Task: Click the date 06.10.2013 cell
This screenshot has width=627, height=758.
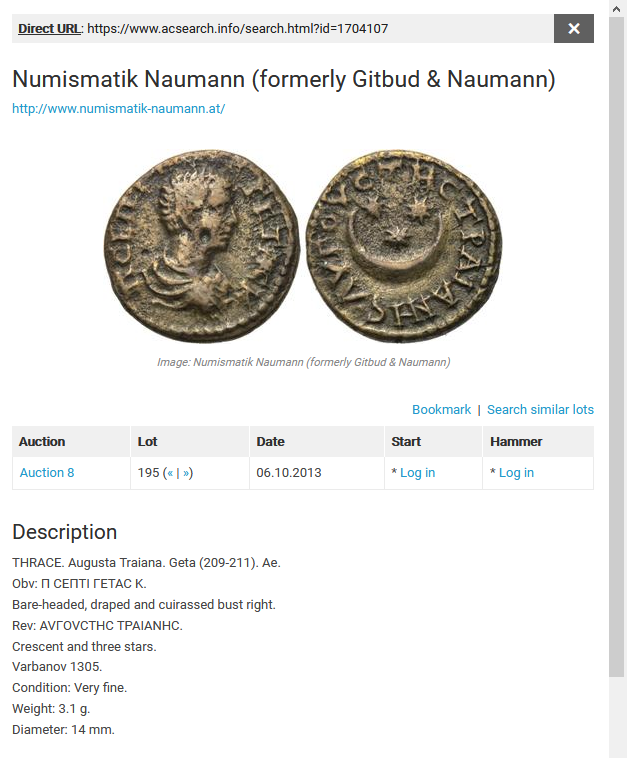Action: click(x=289, y=473)
